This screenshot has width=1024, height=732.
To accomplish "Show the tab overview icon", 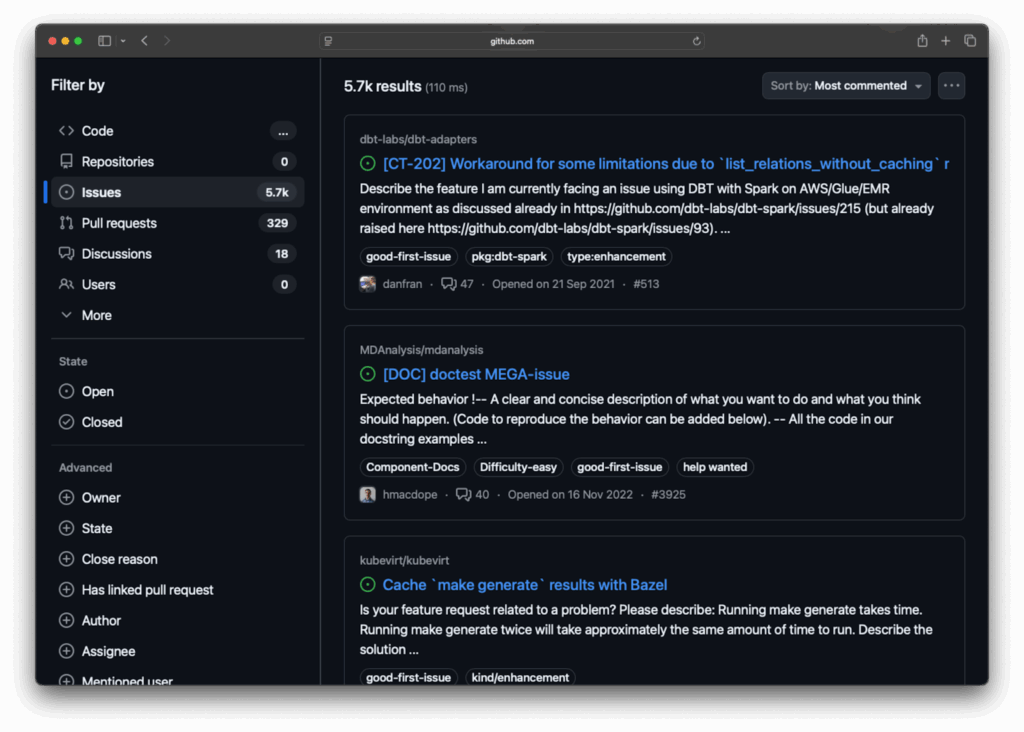I will tap(970, 41).
